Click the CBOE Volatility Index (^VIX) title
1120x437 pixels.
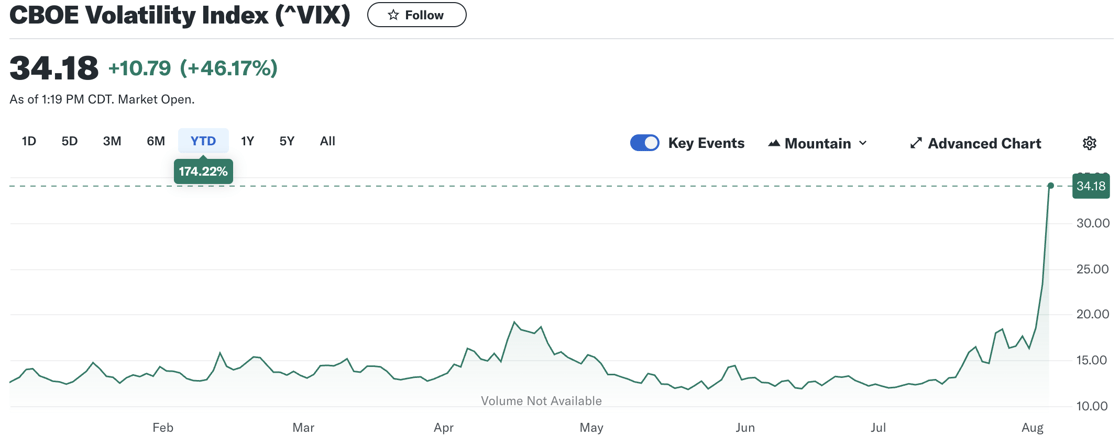(180, 15)
